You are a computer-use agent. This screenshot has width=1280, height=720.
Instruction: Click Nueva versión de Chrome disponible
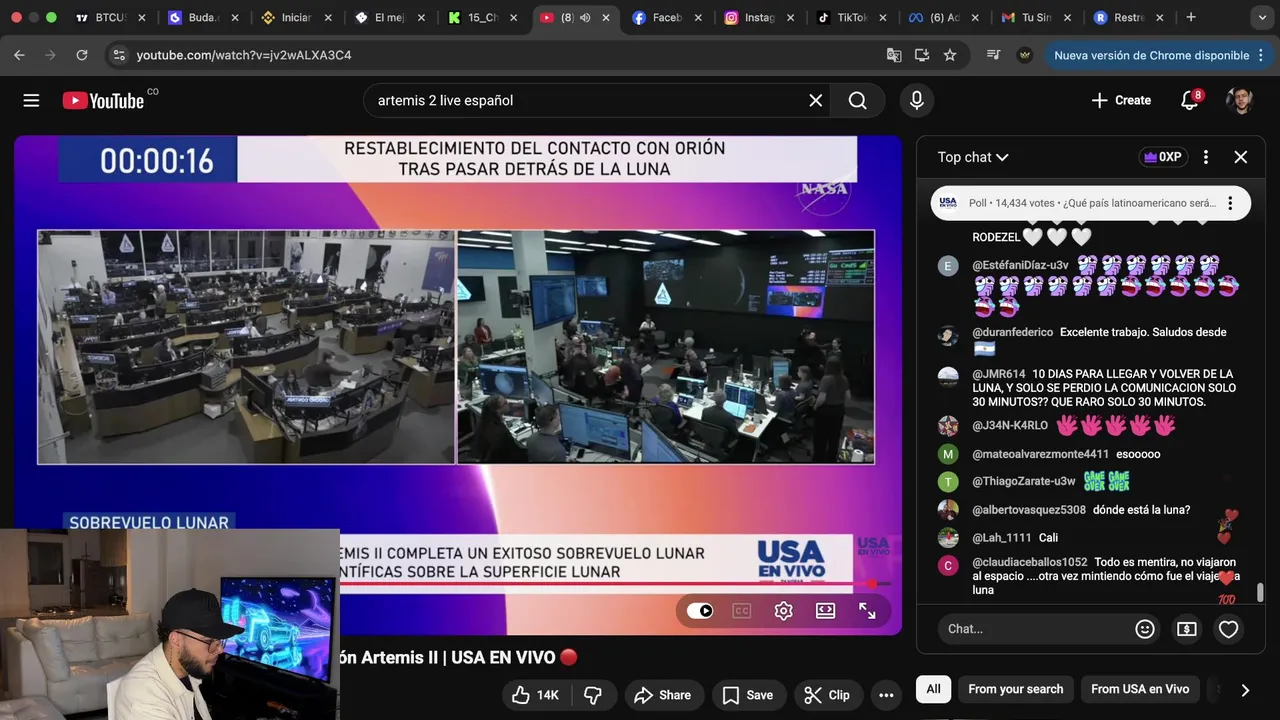(x=1151, y=55)
